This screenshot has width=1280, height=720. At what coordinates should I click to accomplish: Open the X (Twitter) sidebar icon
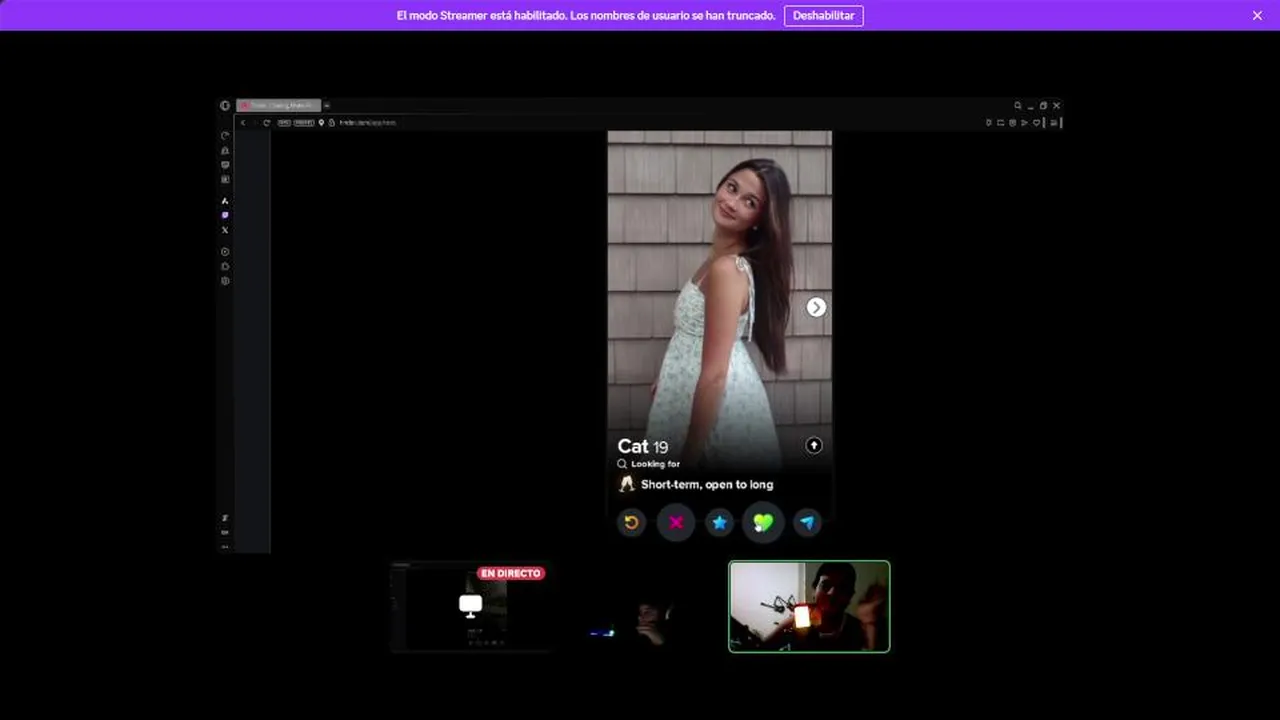pos(225,230)
